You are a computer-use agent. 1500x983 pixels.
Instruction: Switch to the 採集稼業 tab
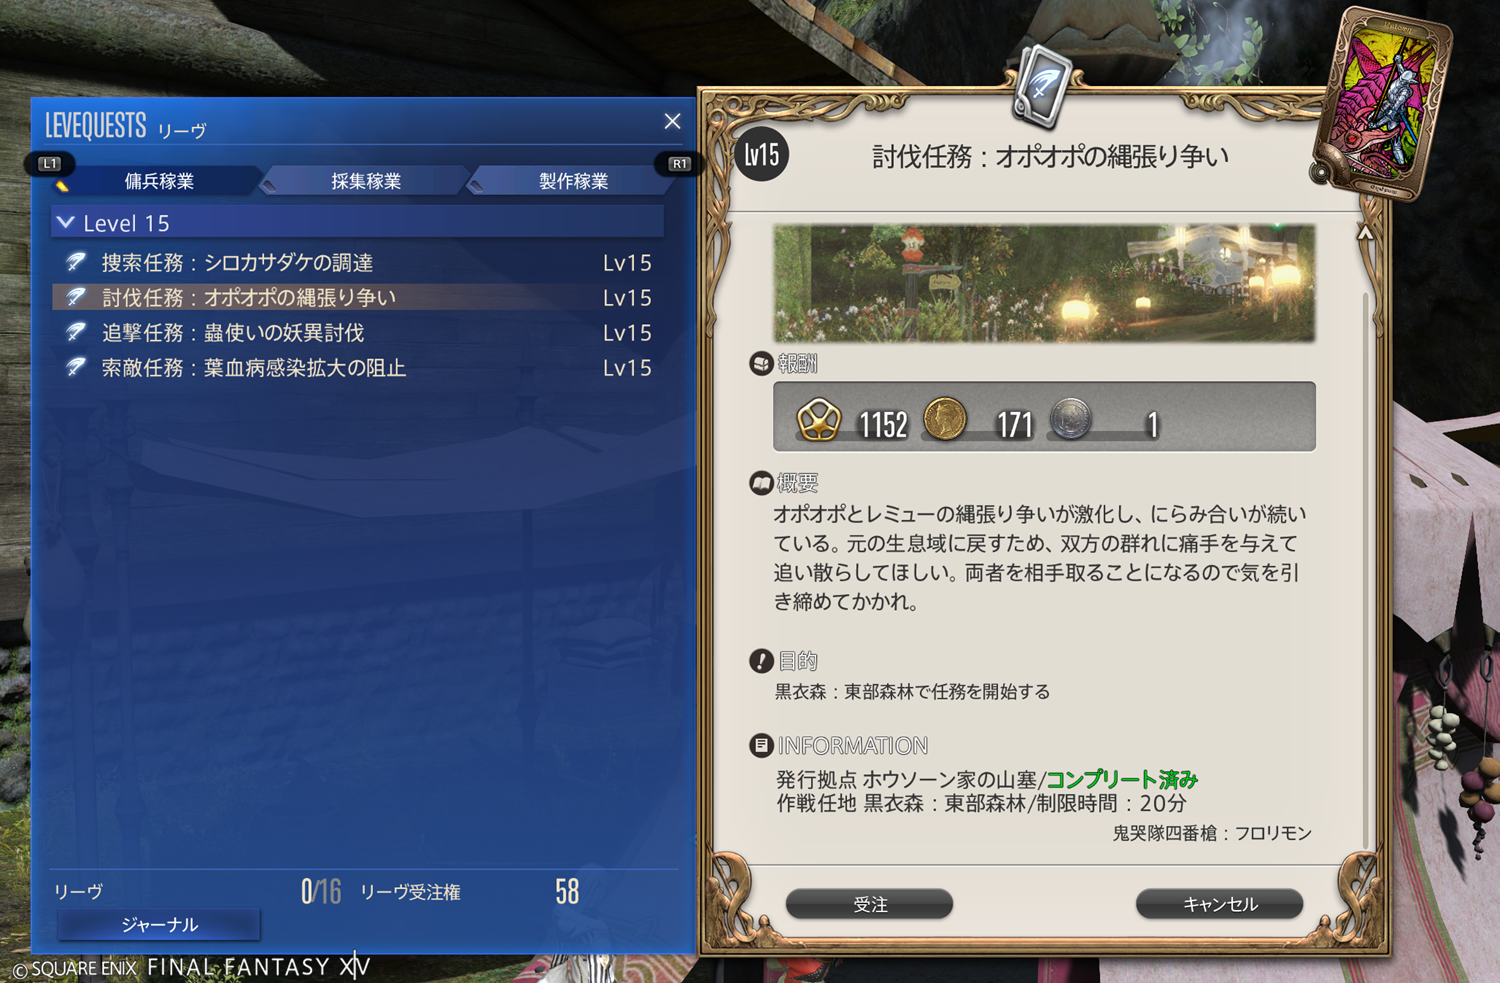[365, 181]
